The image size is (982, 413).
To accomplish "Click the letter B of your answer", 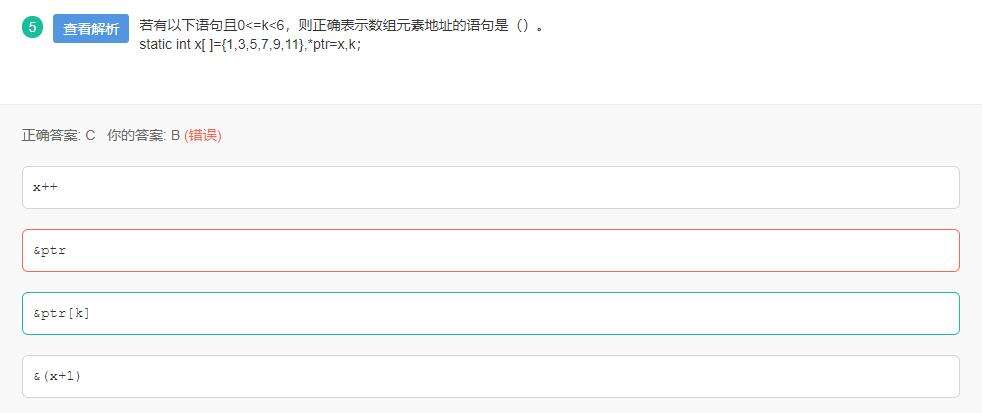I will tap(175, 135).
